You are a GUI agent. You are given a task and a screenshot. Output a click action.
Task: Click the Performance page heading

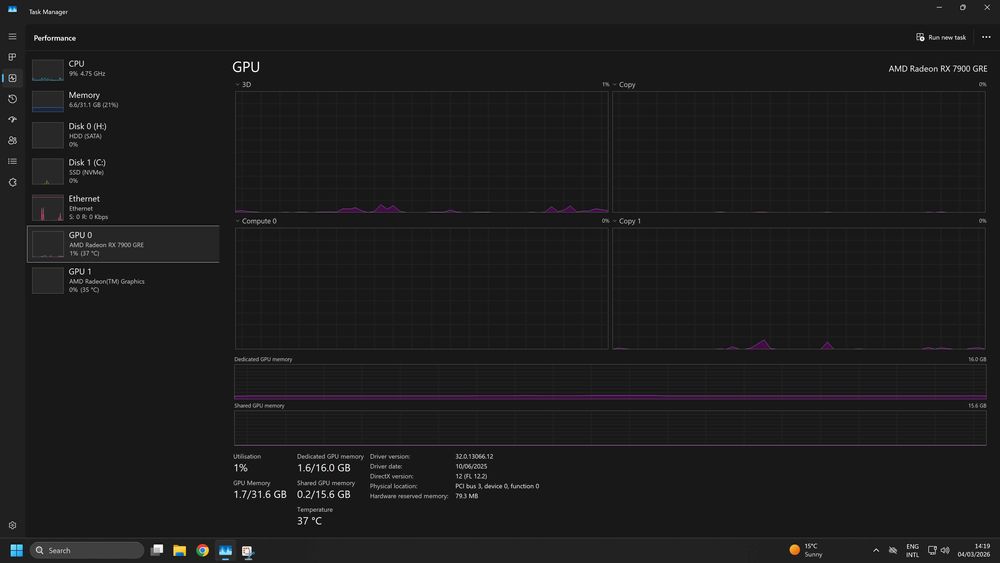click(55, 38)
